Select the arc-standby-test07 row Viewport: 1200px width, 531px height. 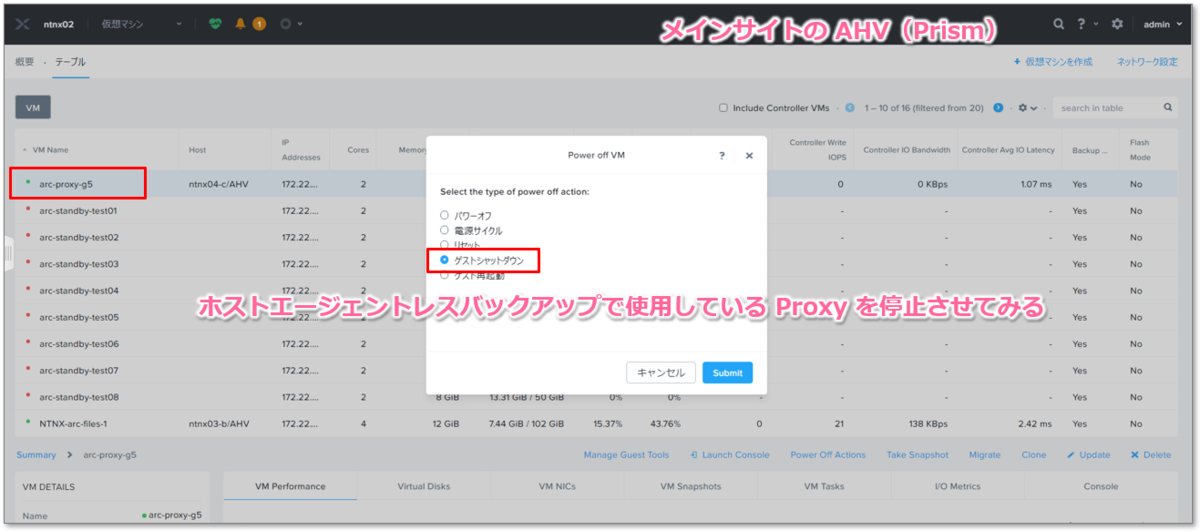coord(597,370)
